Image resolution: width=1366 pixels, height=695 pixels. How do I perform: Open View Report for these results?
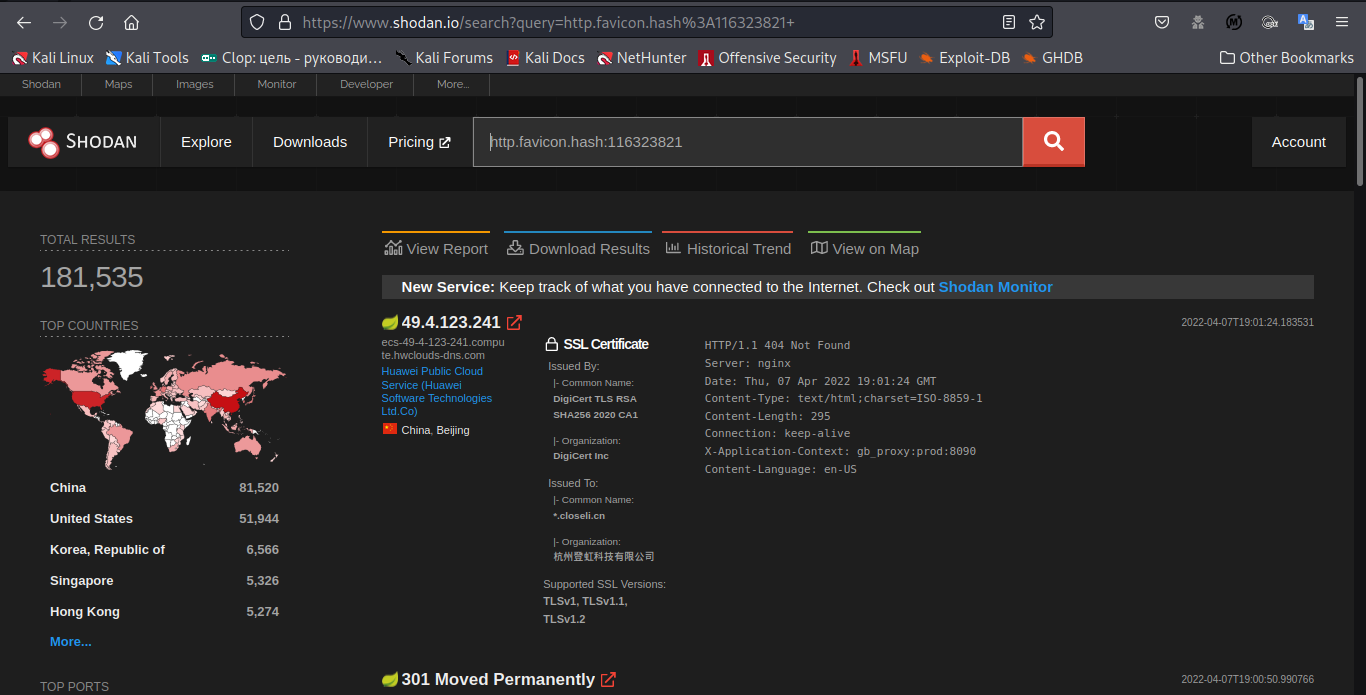click(436, 249)
